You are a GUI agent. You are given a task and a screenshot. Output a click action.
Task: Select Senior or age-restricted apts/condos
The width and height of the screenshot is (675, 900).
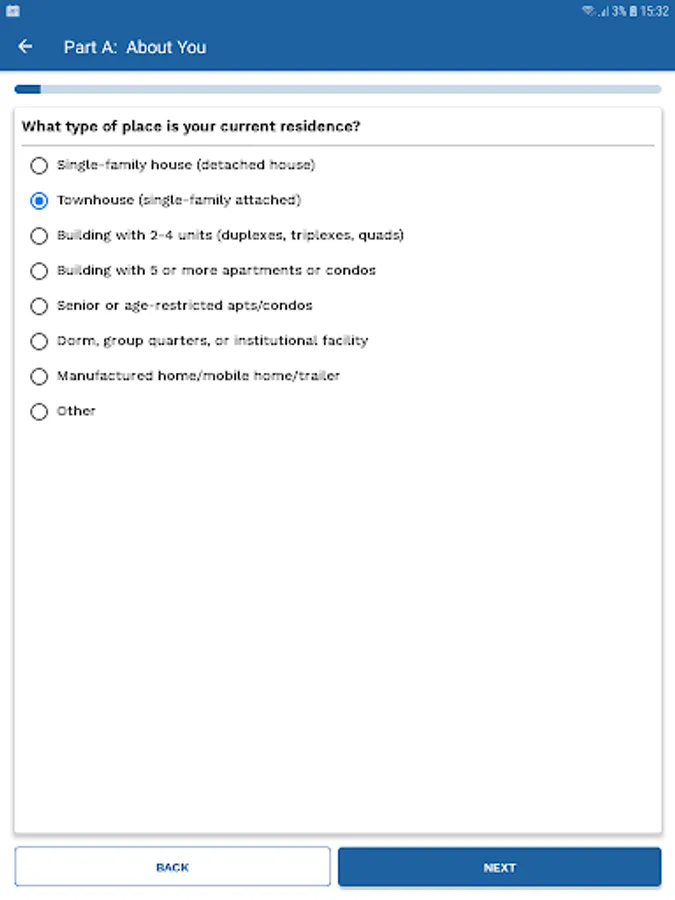39,306
